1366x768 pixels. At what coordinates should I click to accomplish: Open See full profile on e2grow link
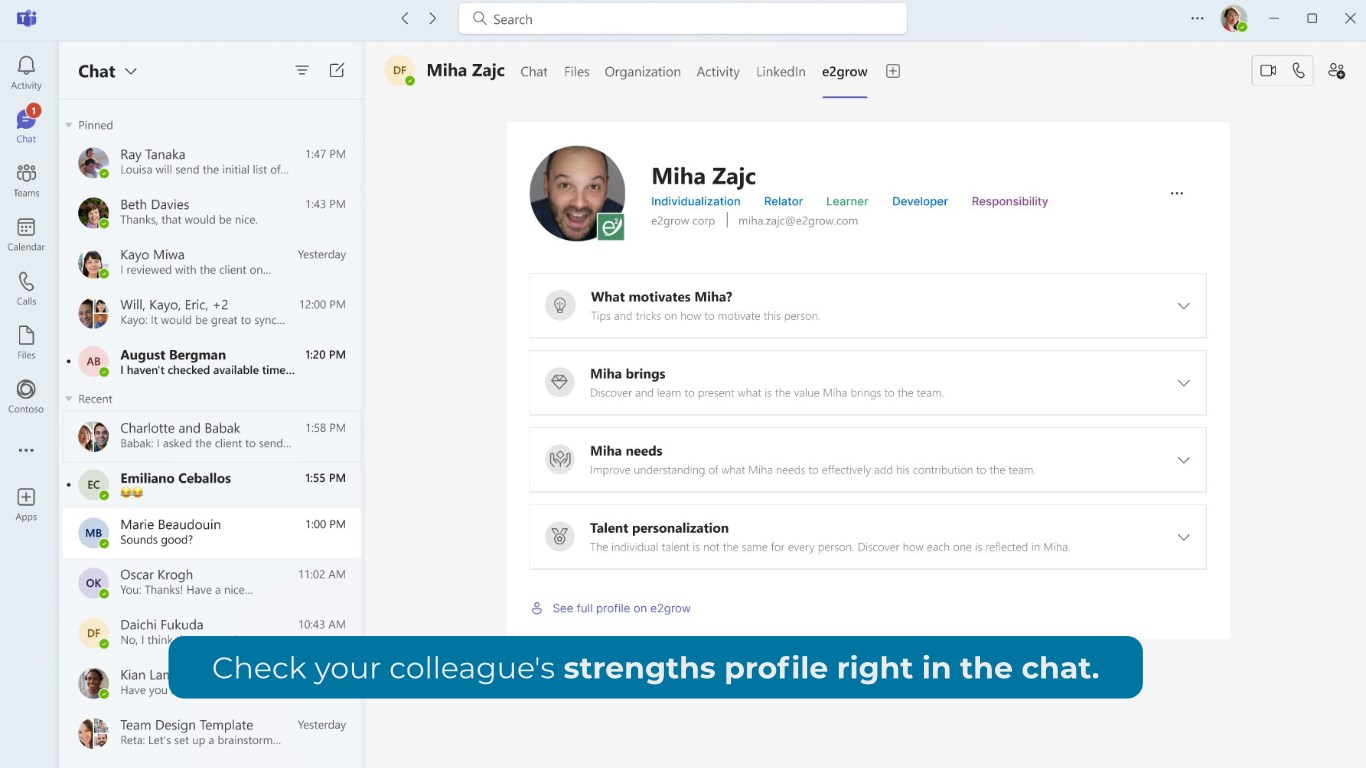(x=621, y=608)
